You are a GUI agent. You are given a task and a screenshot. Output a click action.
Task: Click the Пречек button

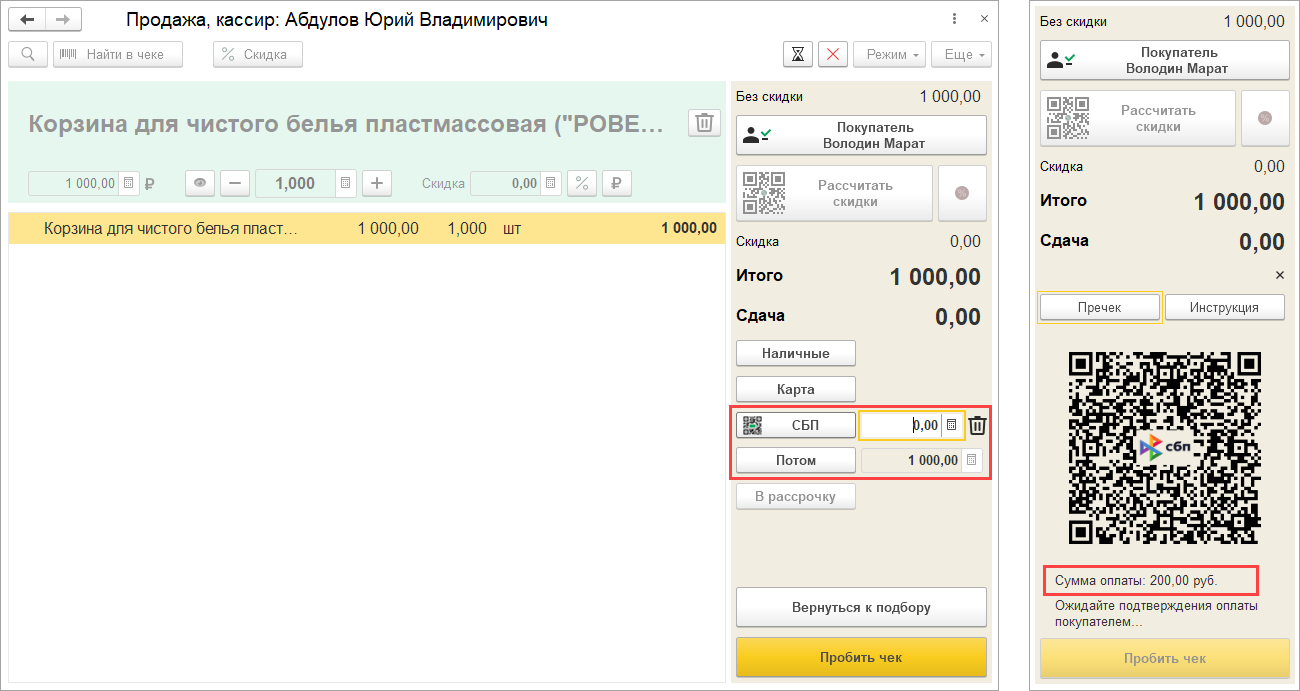click(x=1100, y=307)
